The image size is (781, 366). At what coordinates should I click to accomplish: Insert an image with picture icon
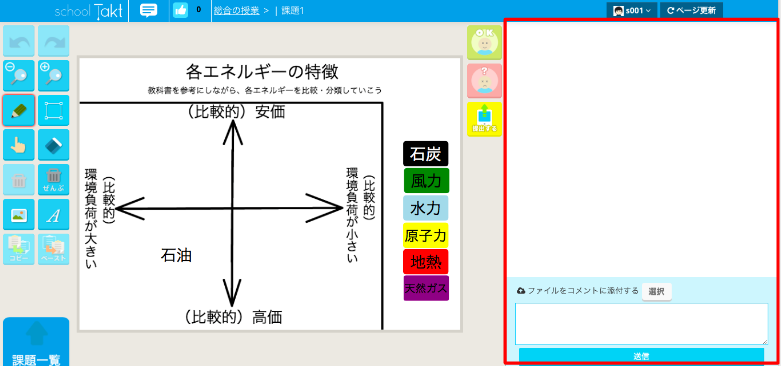click(19, 215)
